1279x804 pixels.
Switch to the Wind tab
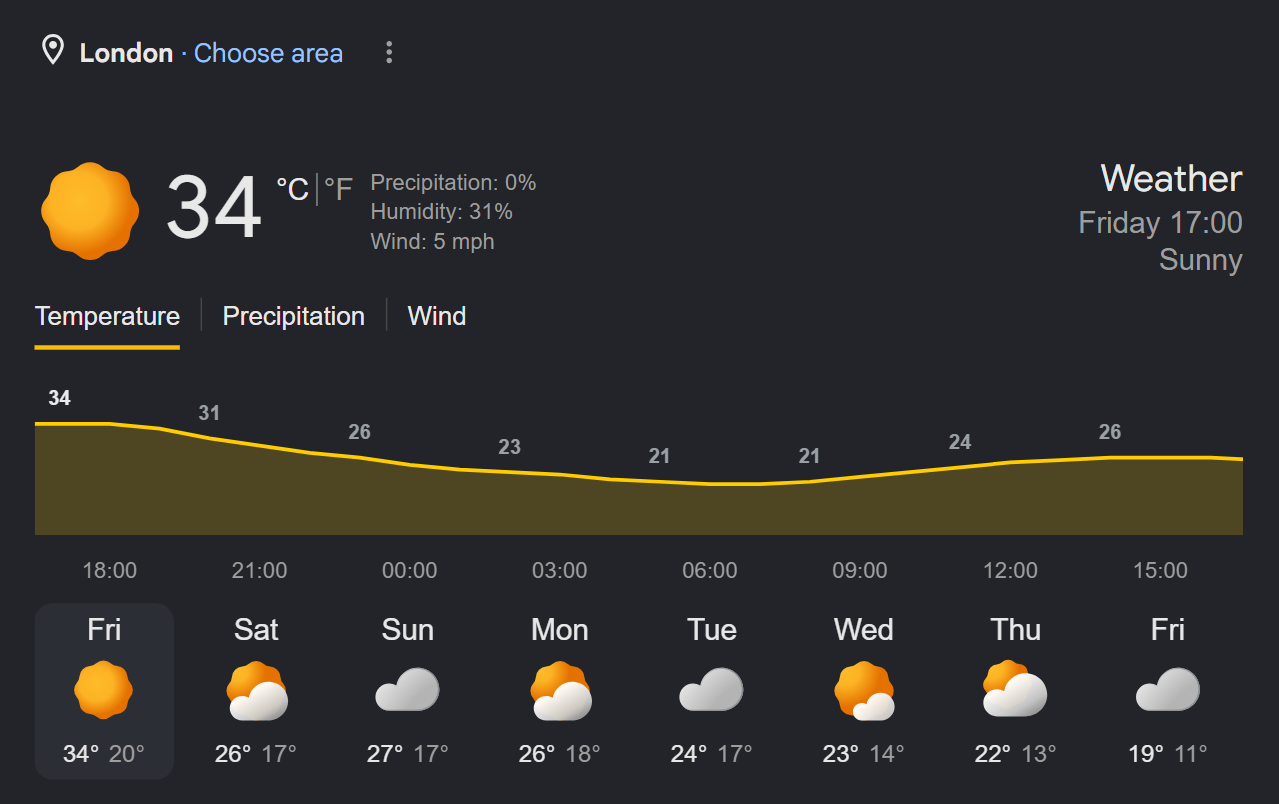point(437,316)
